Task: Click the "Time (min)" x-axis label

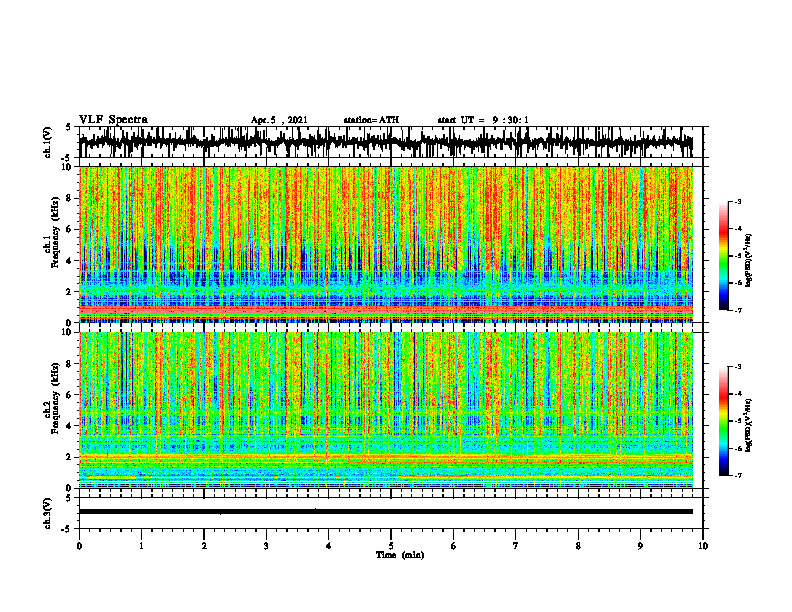Action: pyautogui.click(x=400, y=555)
